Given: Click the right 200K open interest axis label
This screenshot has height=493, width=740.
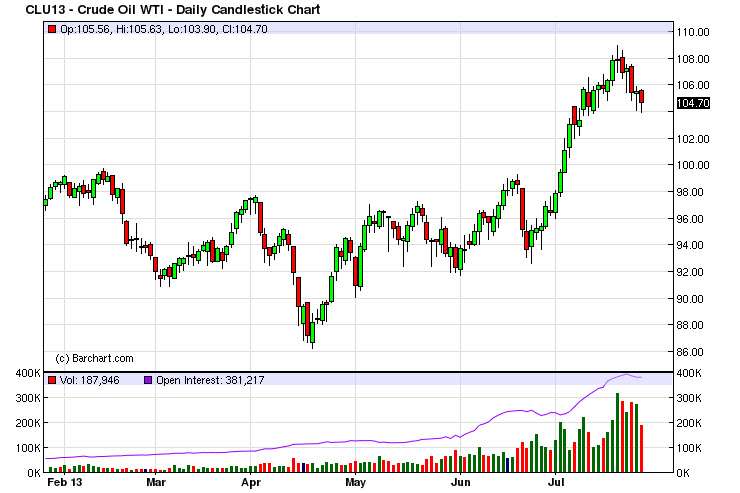Looking at the screenshot, I should click(x=689, y=423).
